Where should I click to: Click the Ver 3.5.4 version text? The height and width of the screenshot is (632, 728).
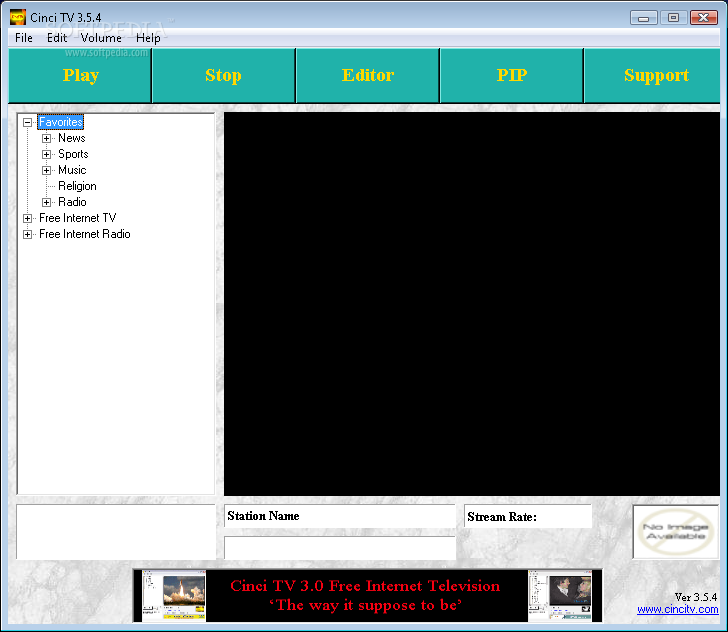click(x=696, y=597)
